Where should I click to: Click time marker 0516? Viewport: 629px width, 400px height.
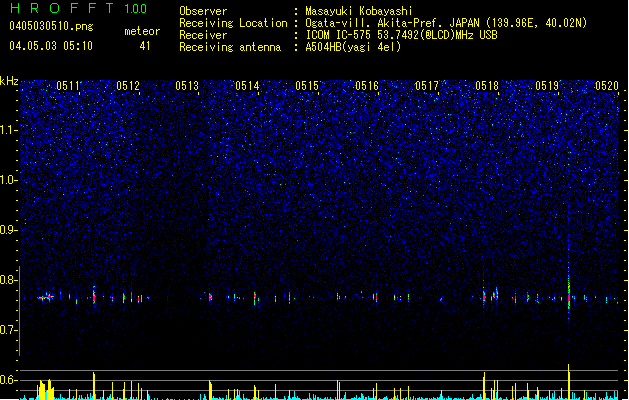point(367,86)
